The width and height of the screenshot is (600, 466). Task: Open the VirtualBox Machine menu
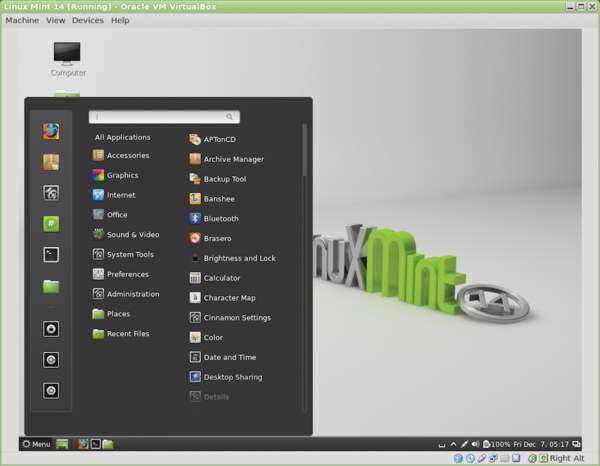[x=22, y=20]
